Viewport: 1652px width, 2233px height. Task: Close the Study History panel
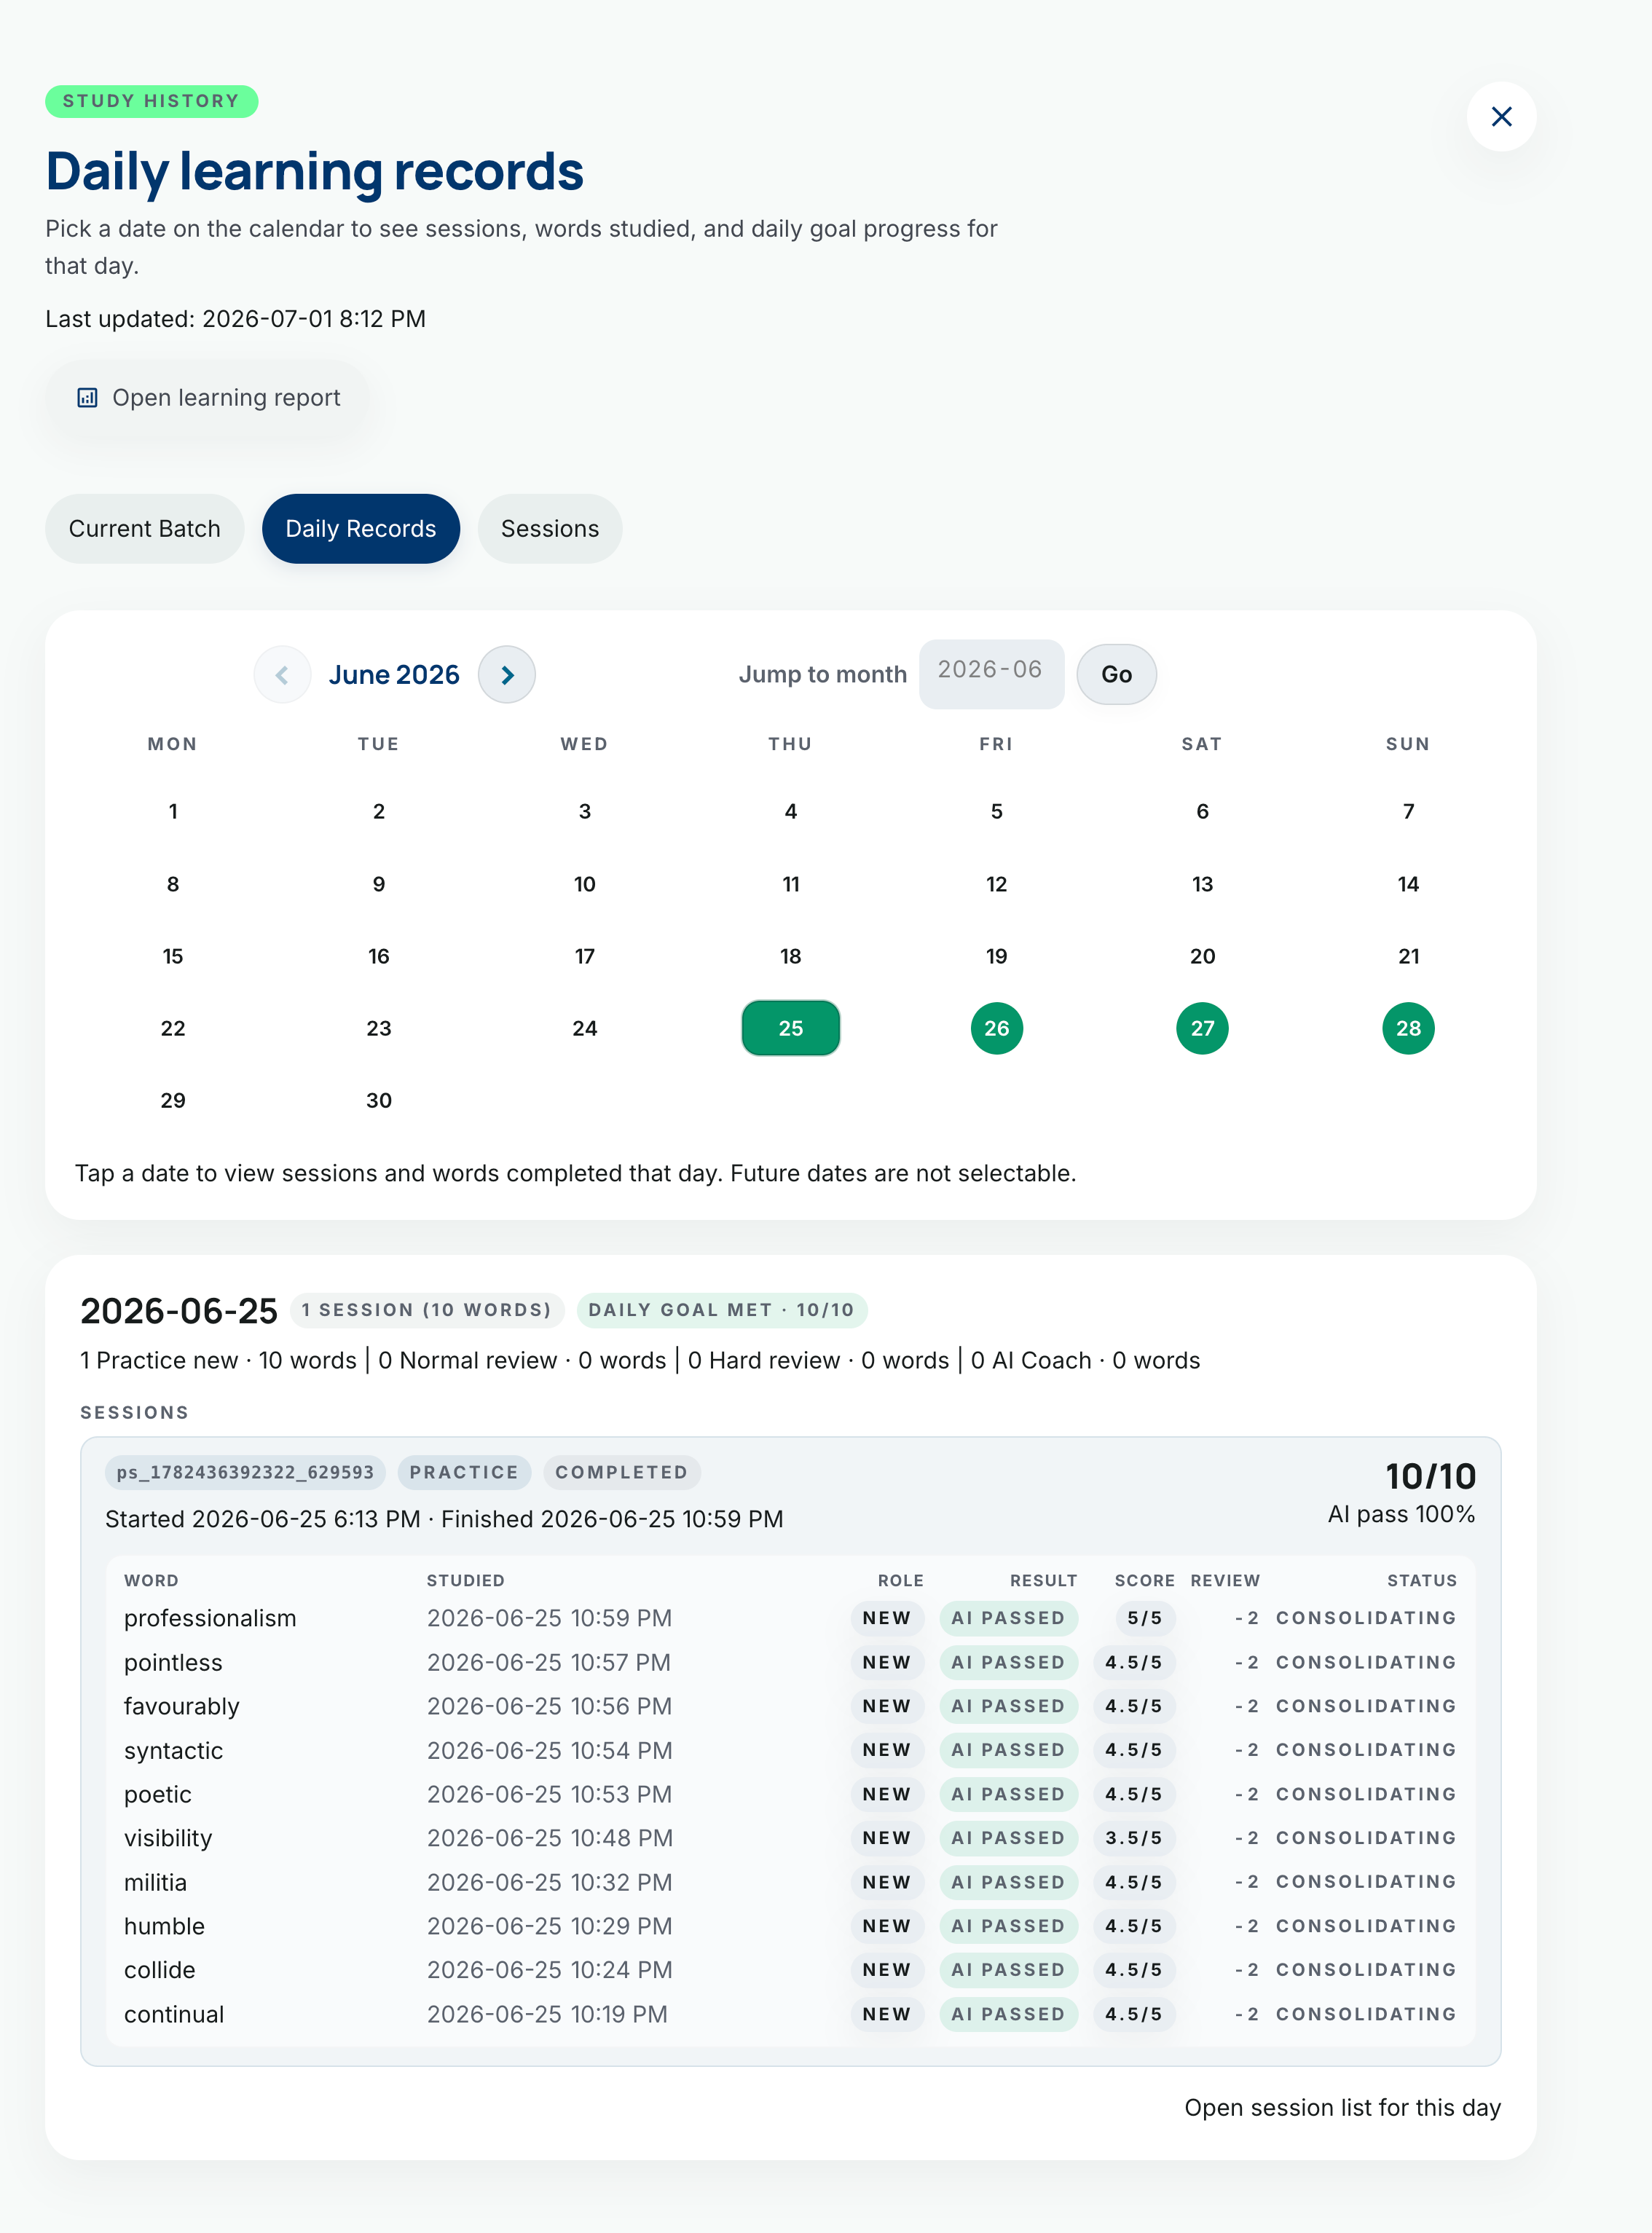point(1501,117)
